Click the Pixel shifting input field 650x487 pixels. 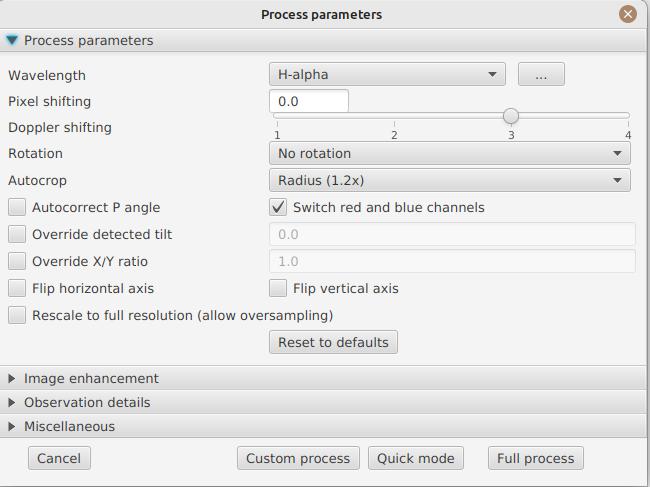pos(308,101)
